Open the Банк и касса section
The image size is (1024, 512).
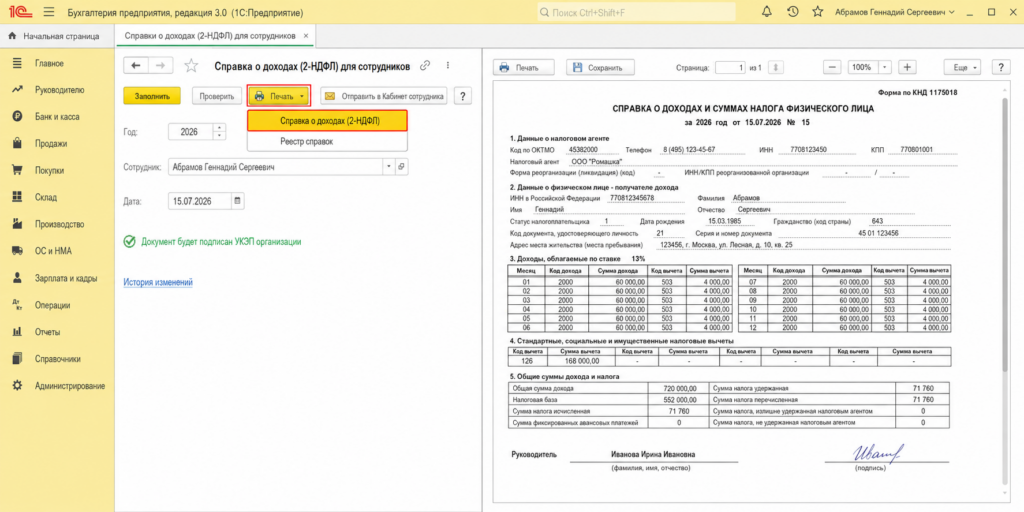tap(57, 117)
